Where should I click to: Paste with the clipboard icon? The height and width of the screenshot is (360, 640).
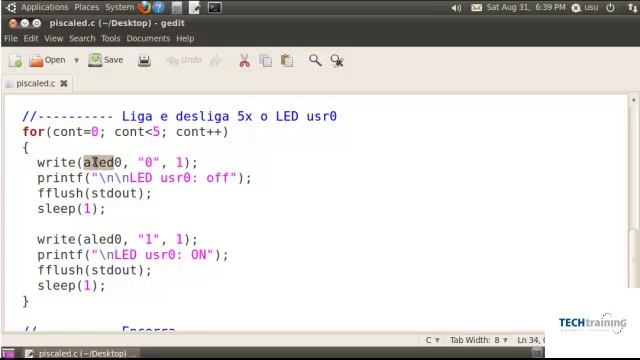(x=287, y=61)
